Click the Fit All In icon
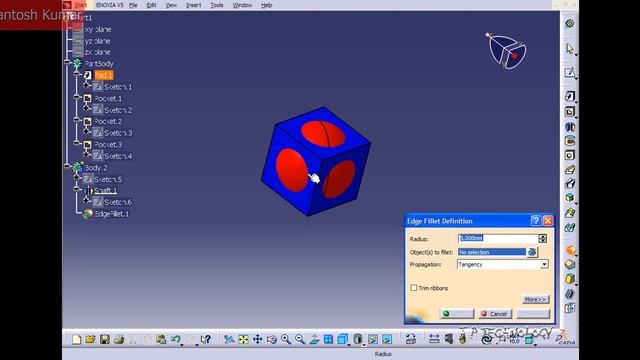The width and height of the screenshot is (640, 360). pos(243,339)
